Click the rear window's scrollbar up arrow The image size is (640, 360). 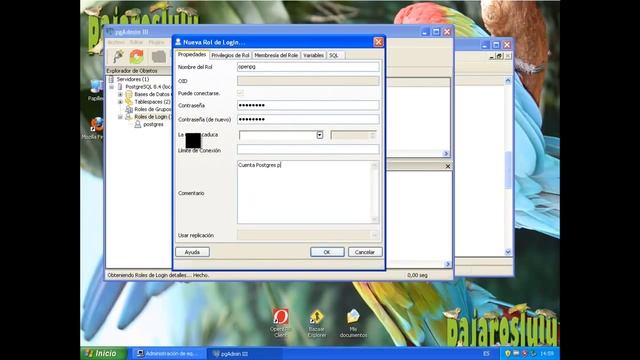point(508,81)
